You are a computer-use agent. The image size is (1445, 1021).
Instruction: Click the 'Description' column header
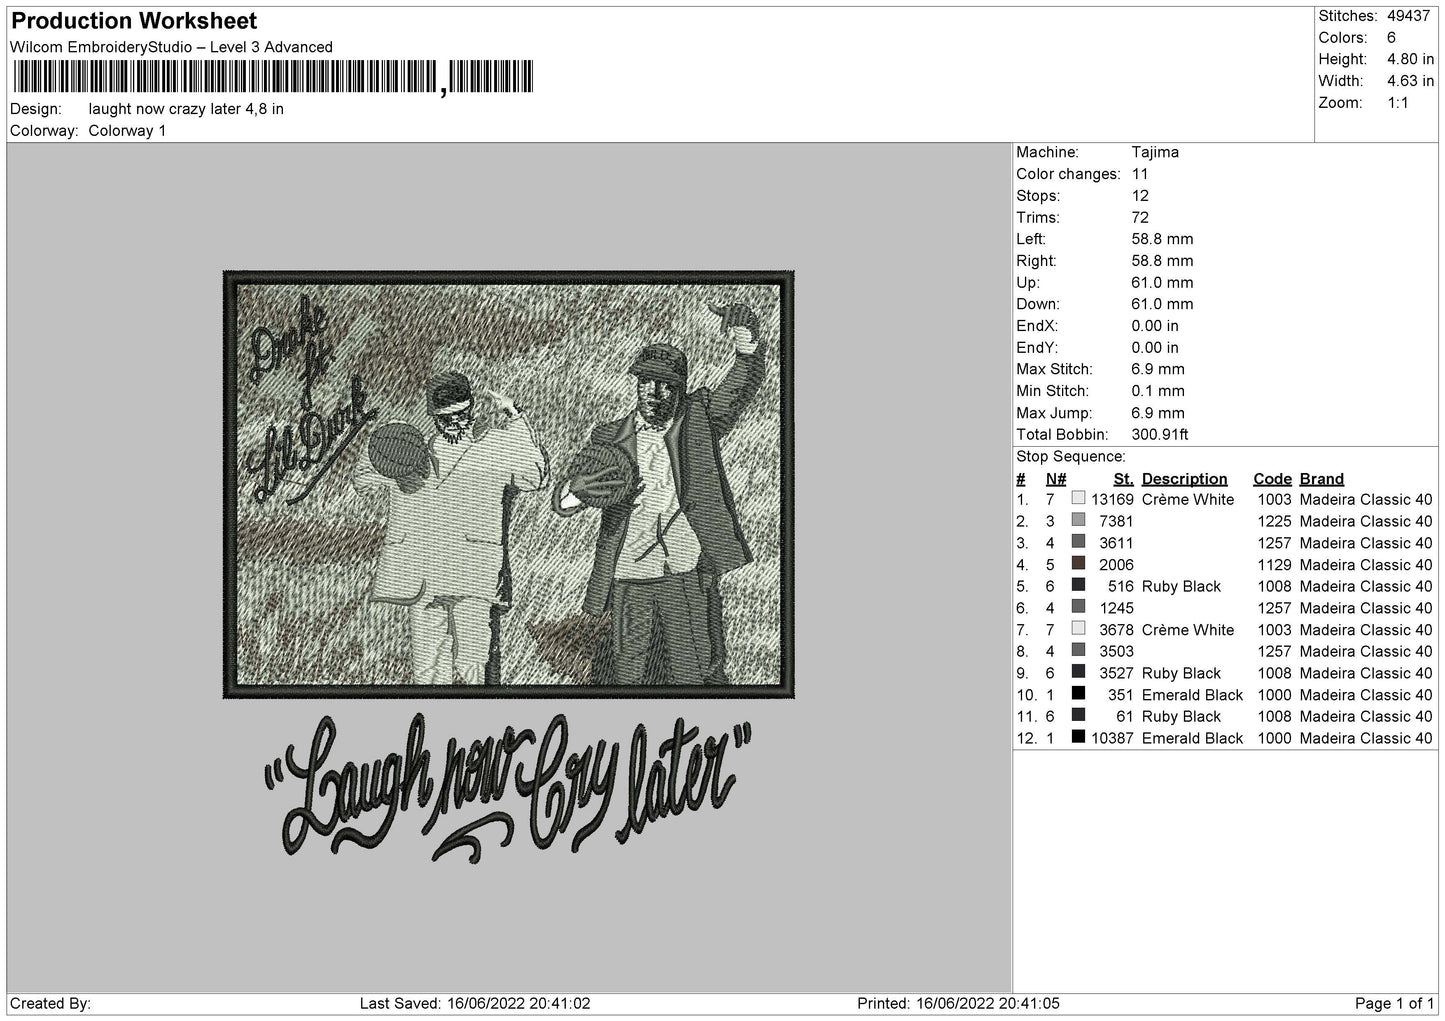(1184, 479)
